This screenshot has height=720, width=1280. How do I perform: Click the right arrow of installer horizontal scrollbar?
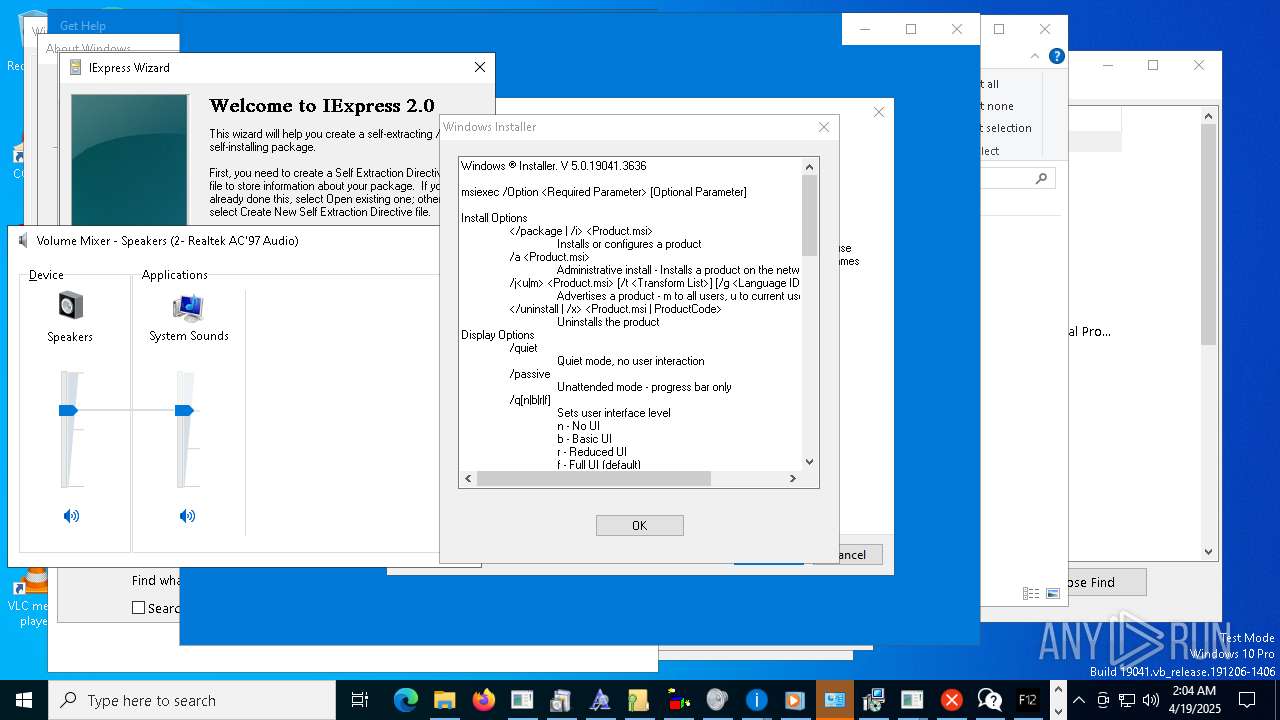(x=793, y=478)
